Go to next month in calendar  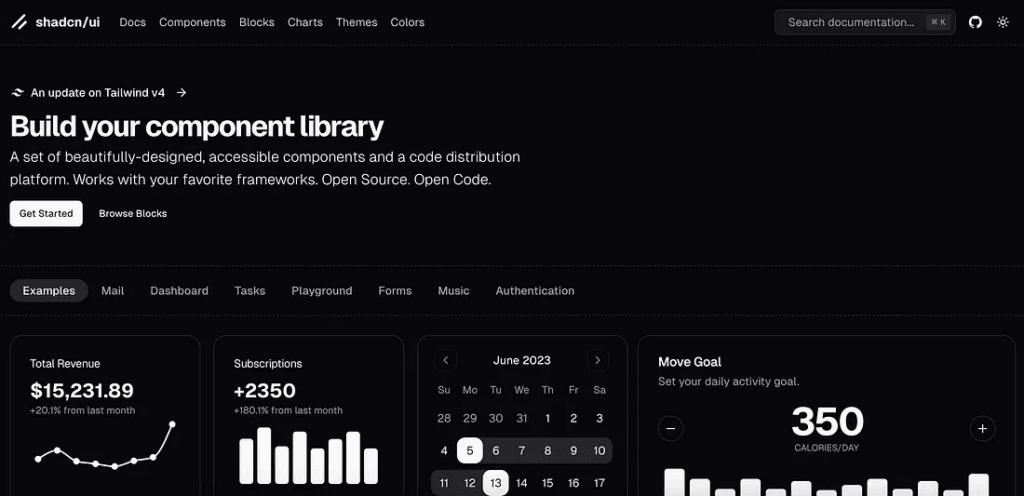(598, 360)
